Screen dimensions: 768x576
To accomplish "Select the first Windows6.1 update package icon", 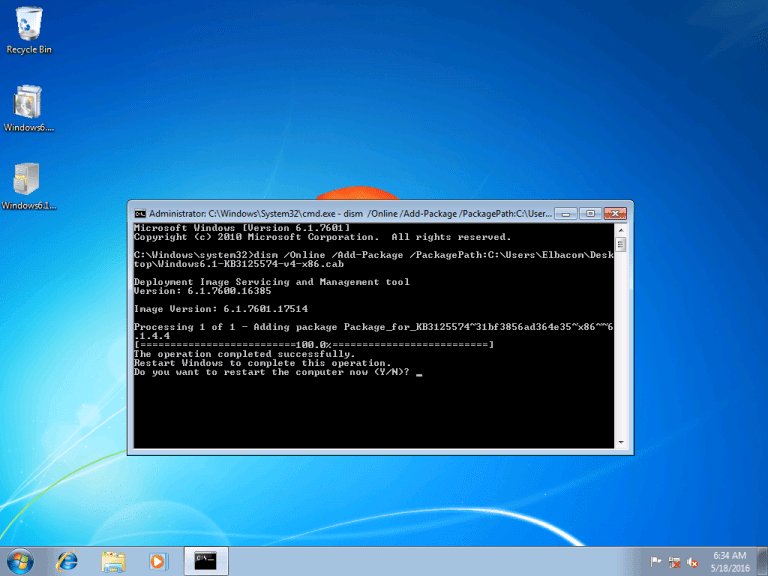I will point(28,104).
